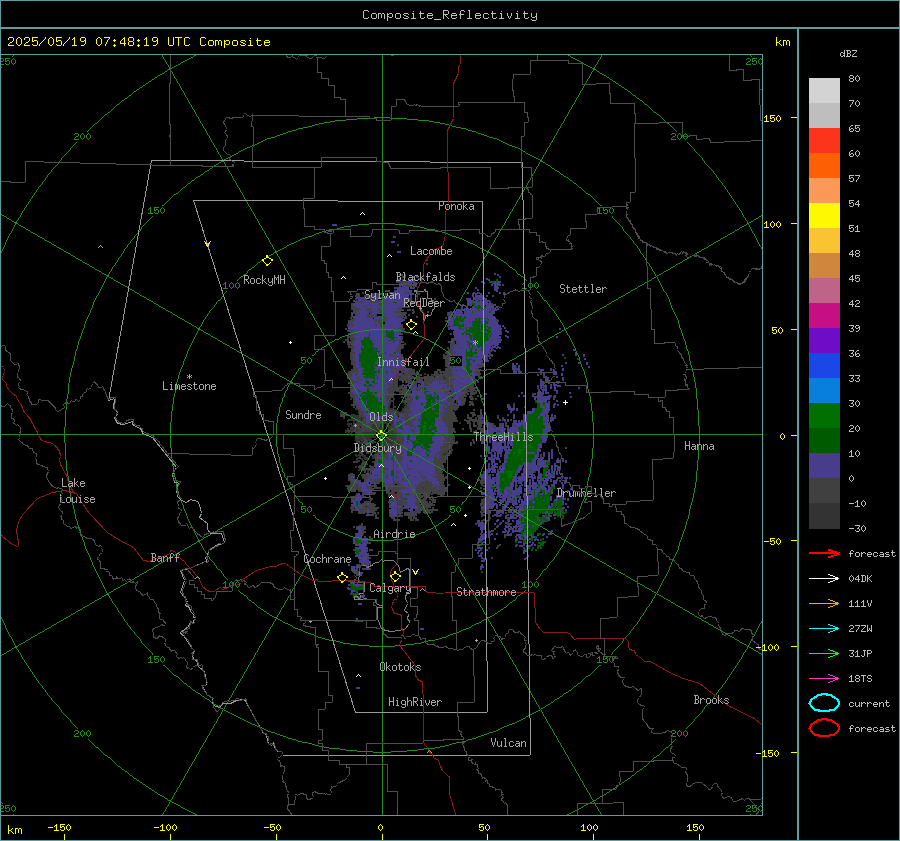Viewport: 900px width, 841px height.
Task: Click the yellow diamond marker above Calgary
Action: pos(395,576)
